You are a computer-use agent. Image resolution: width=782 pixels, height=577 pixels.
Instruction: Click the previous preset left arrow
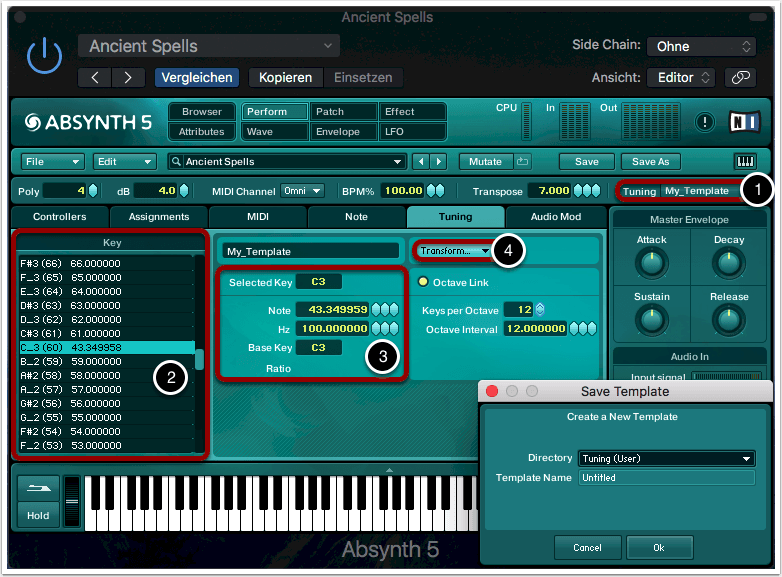[x=95, y=77]
